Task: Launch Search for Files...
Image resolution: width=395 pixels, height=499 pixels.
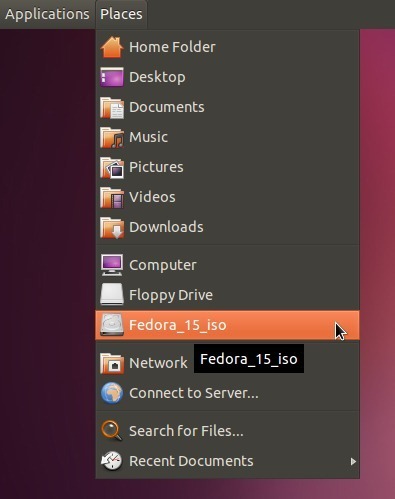Action: click(x=227, y=431)
